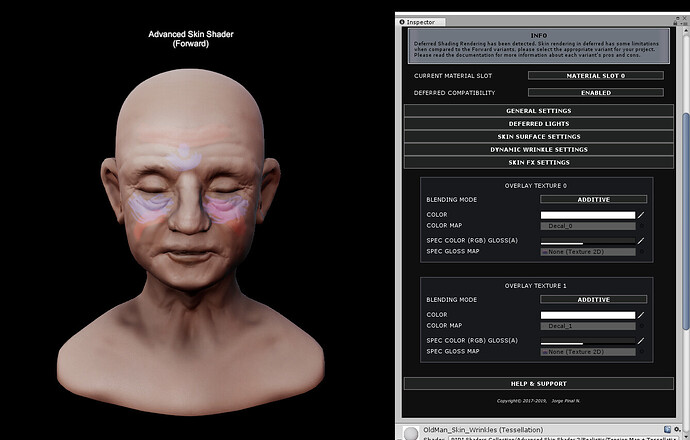Click the 'DEFERRED COMPATIBILITY' label
The width and height of the screenshot is (690, 440).
[454, 93]
